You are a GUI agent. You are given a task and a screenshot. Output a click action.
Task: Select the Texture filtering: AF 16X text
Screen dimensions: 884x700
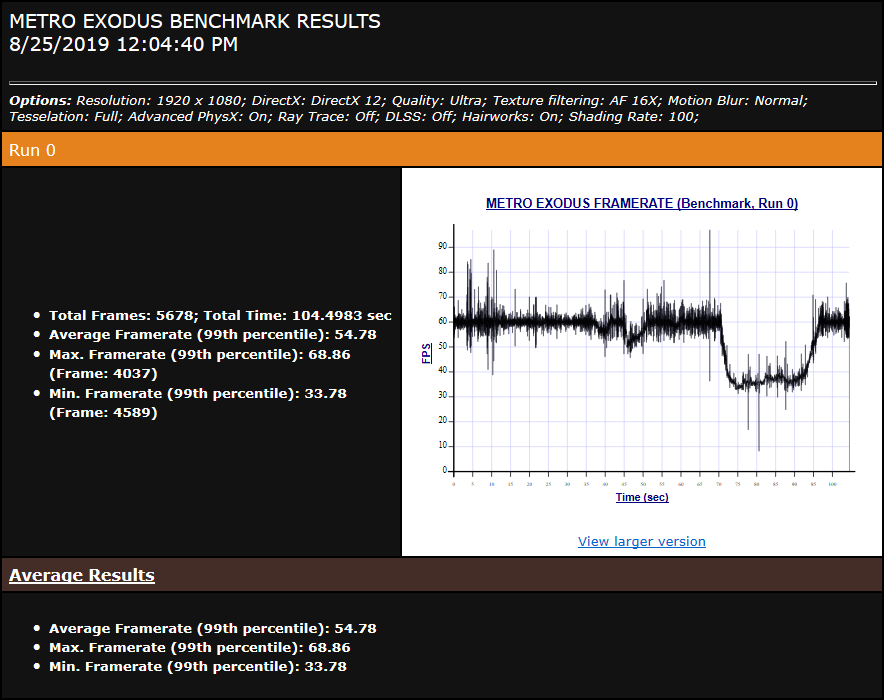coord(577,101)
